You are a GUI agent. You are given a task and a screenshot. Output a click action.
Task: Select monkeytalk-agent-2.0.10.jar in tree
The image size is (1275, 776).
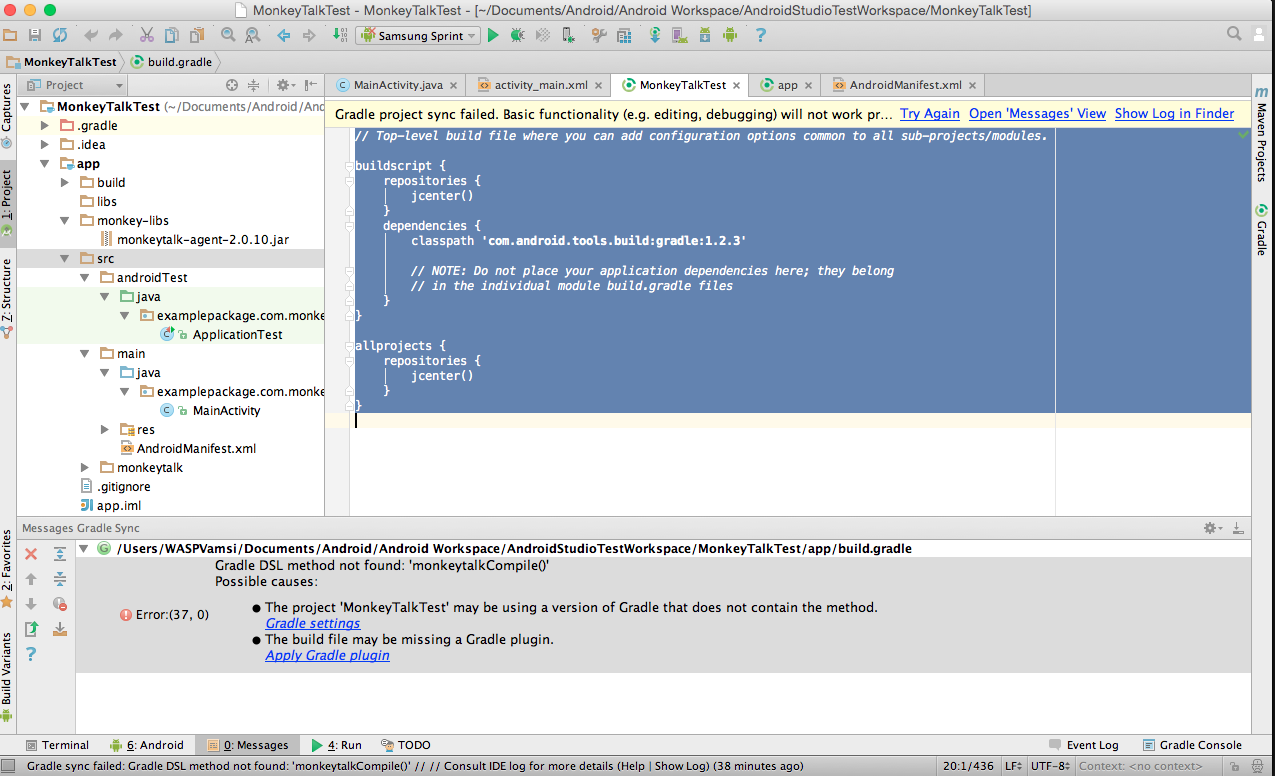tap(202, 240)
